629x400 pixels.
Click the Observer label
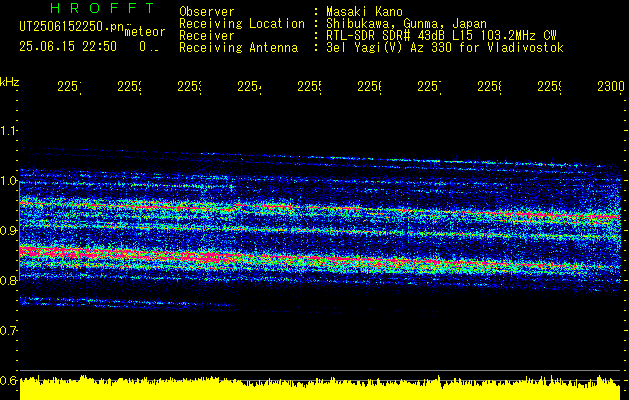(x=207, y=11)
